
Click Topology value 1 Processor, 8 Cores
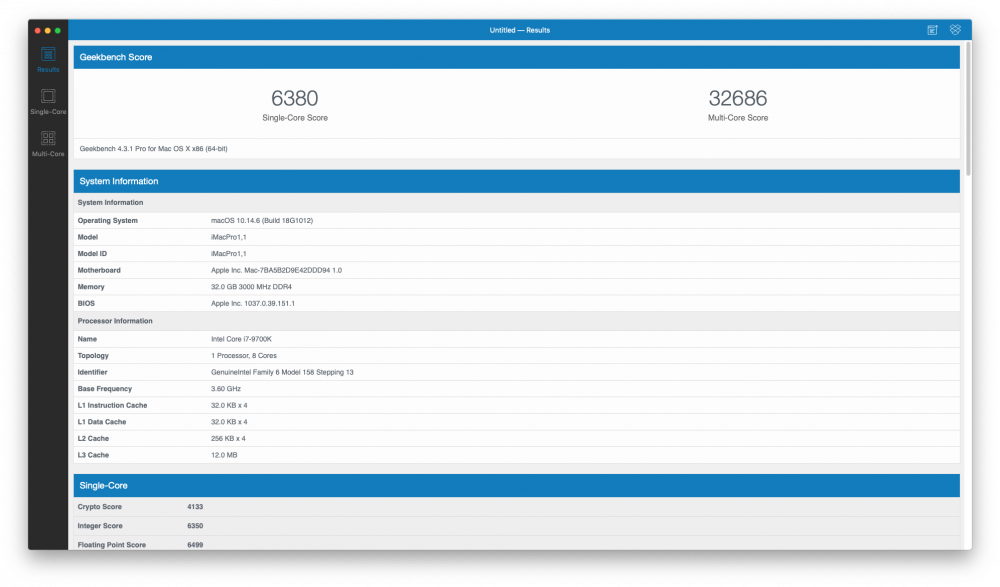coord(244,356)
